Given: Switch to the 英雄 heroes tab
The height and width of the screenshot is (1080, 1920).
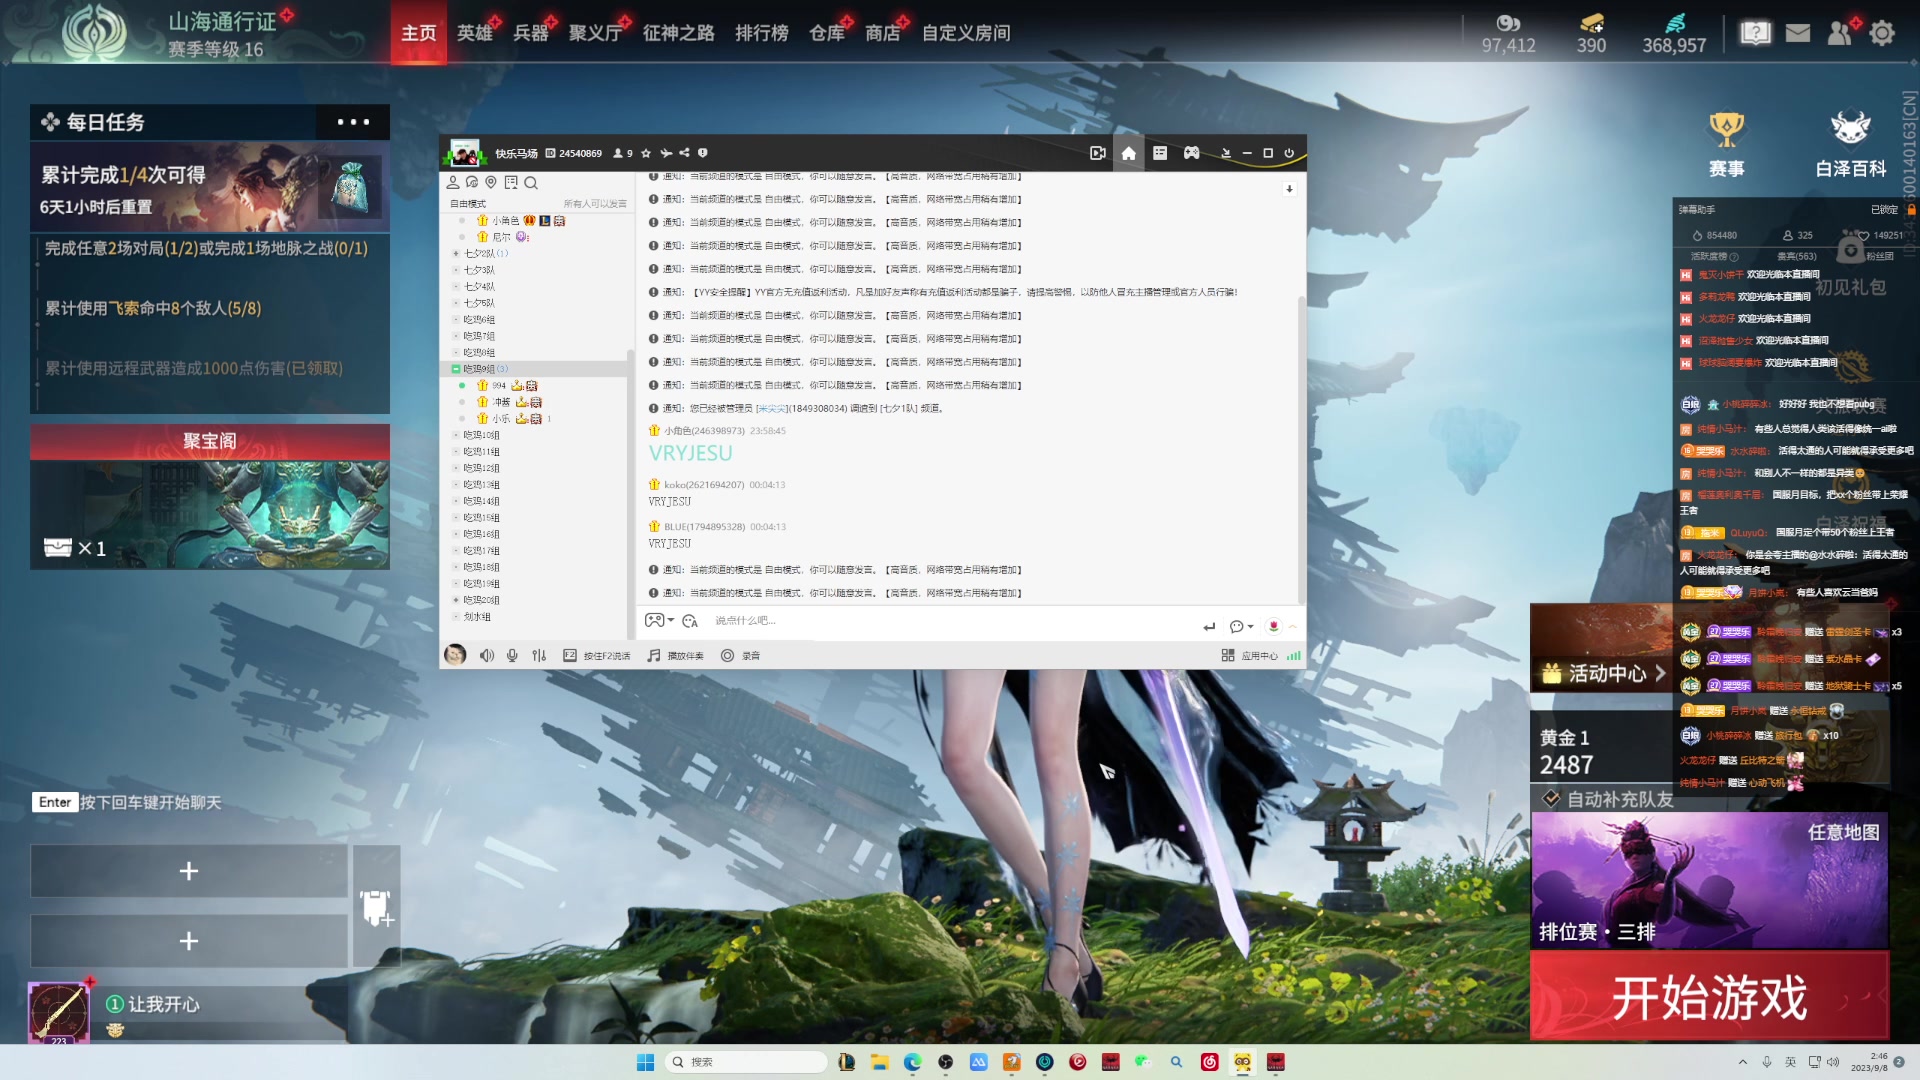Looking at the screenshot, I should click(475, 33).
